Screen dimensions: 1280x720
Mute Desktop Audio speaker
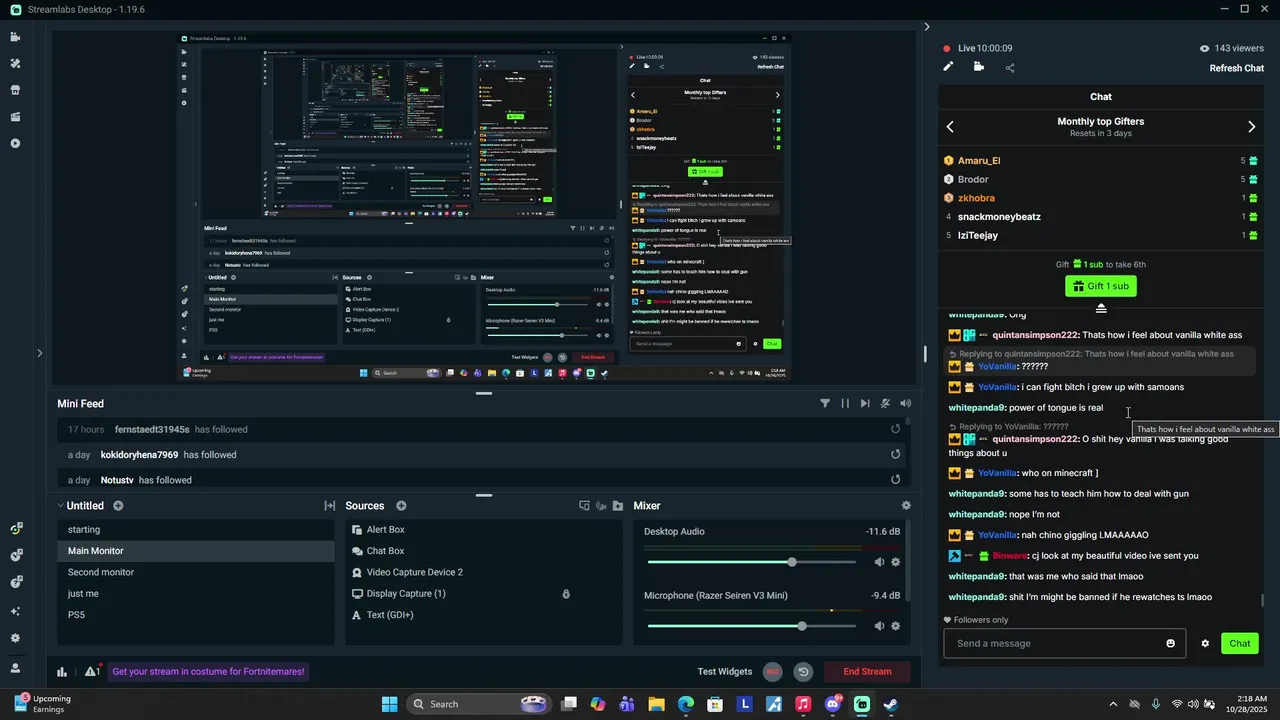click(x=879, y=562)
